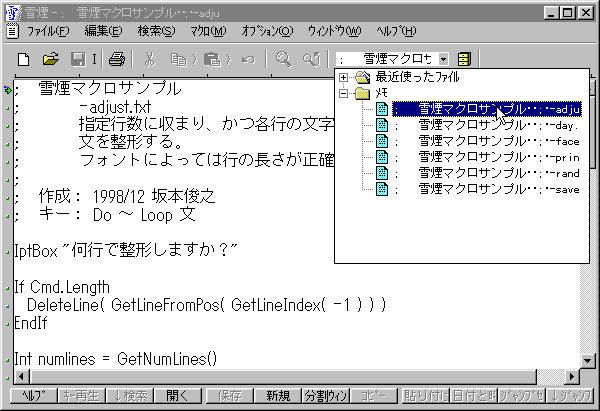Click the Undo arrow icon
The image size is (600, 411).
[x=248, y=60]
